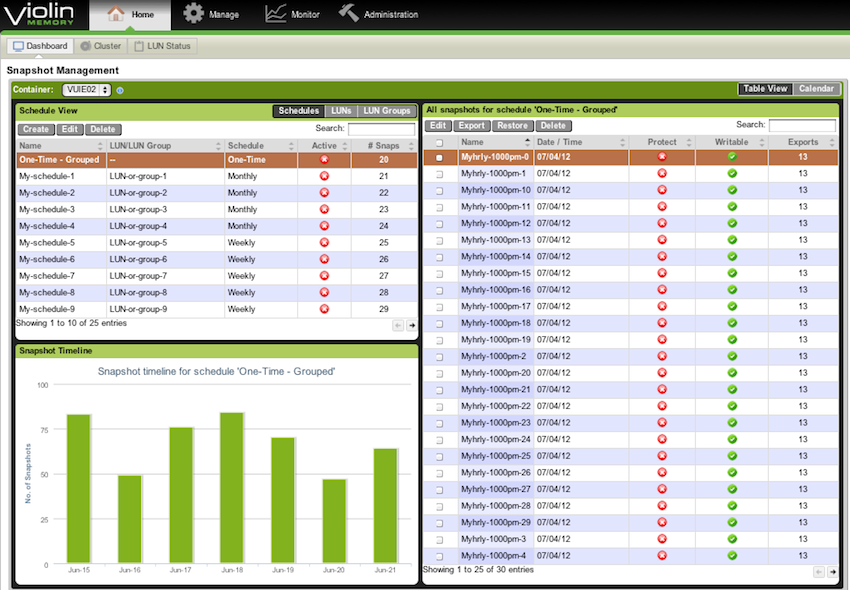Sort schedules by Name column
850x590 pixels.
61,146
